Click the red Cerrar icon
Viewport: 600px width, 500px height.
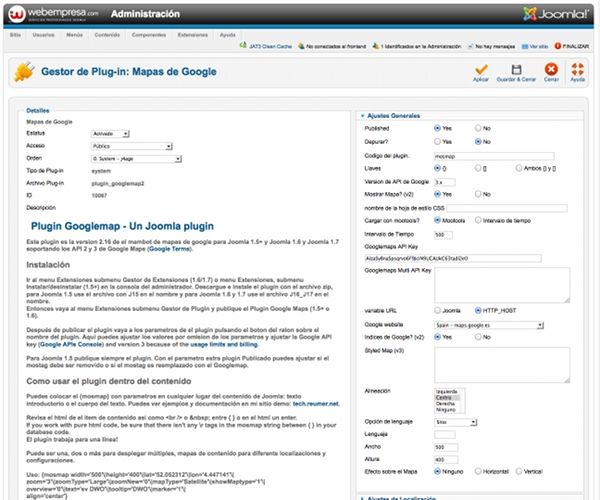[551, 69]
